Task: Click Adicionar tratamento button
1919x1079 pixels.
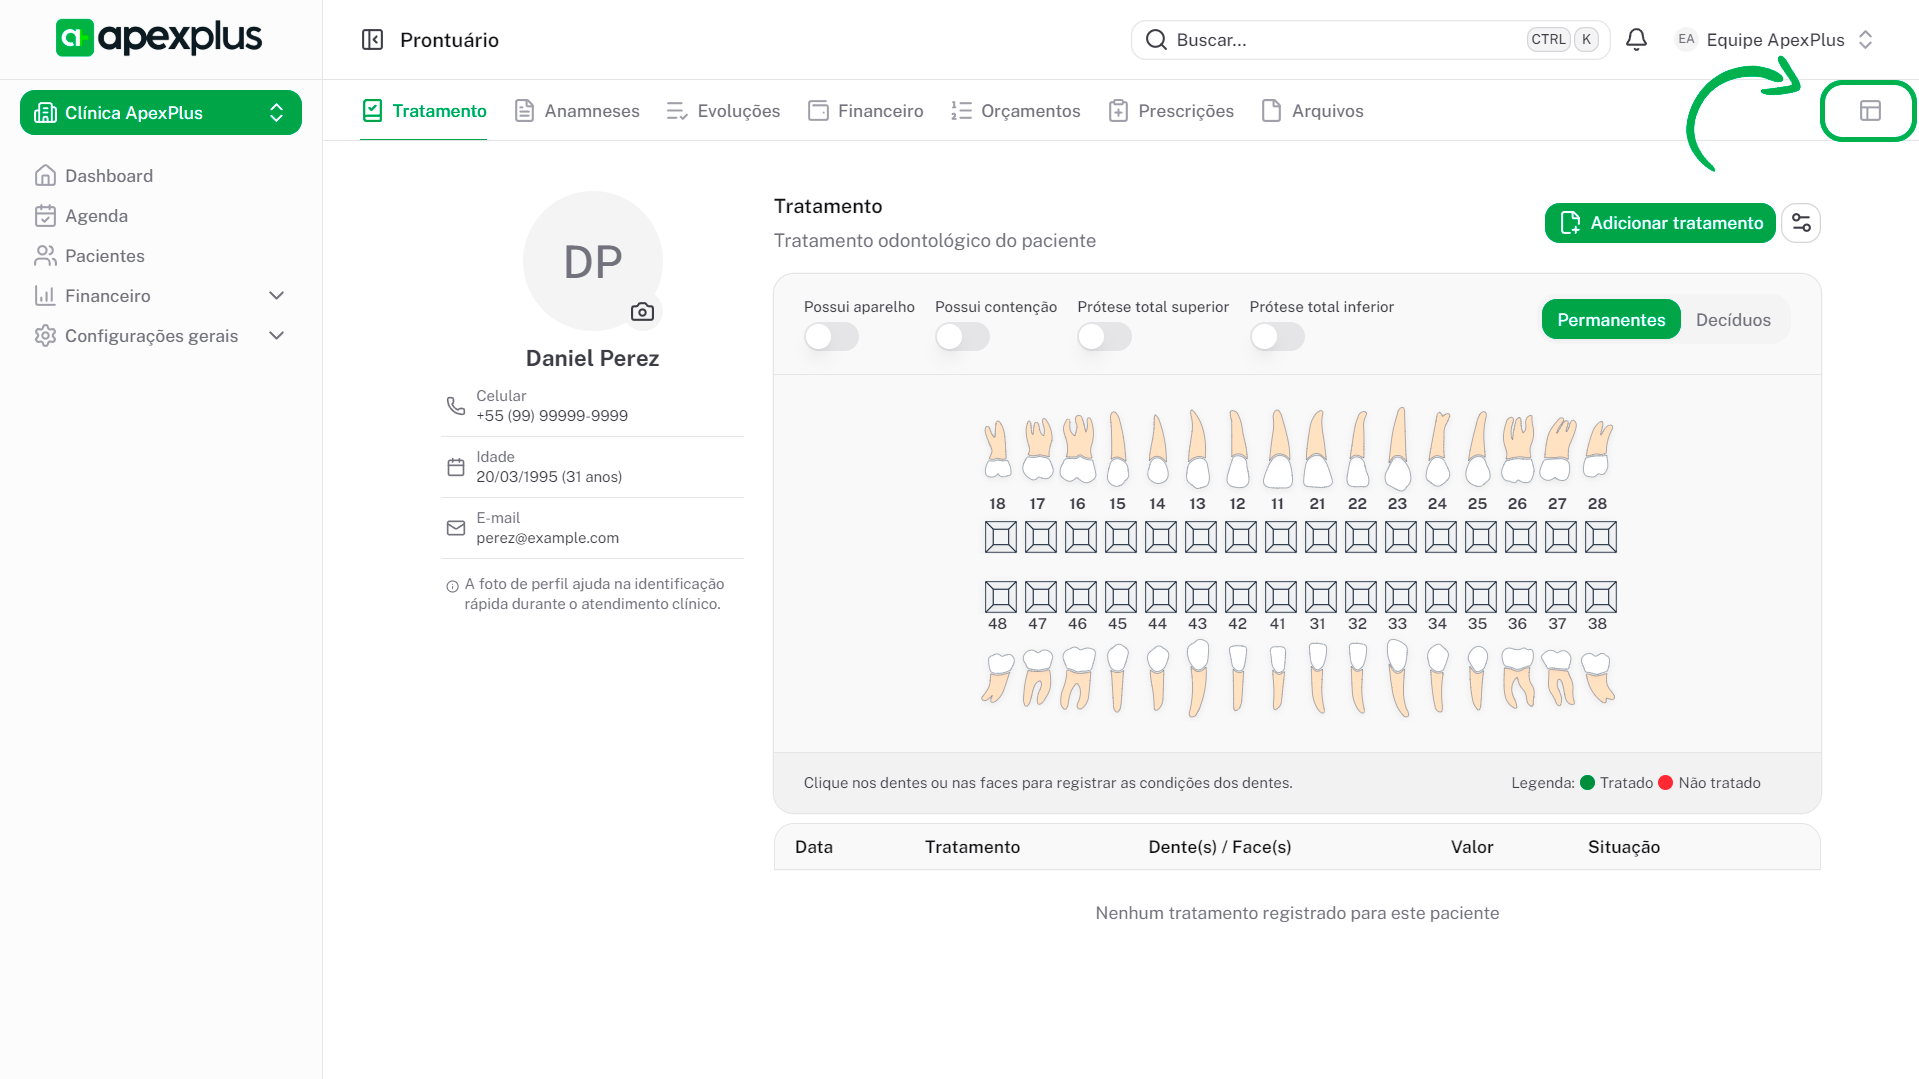Action: tap(1659, 223)
